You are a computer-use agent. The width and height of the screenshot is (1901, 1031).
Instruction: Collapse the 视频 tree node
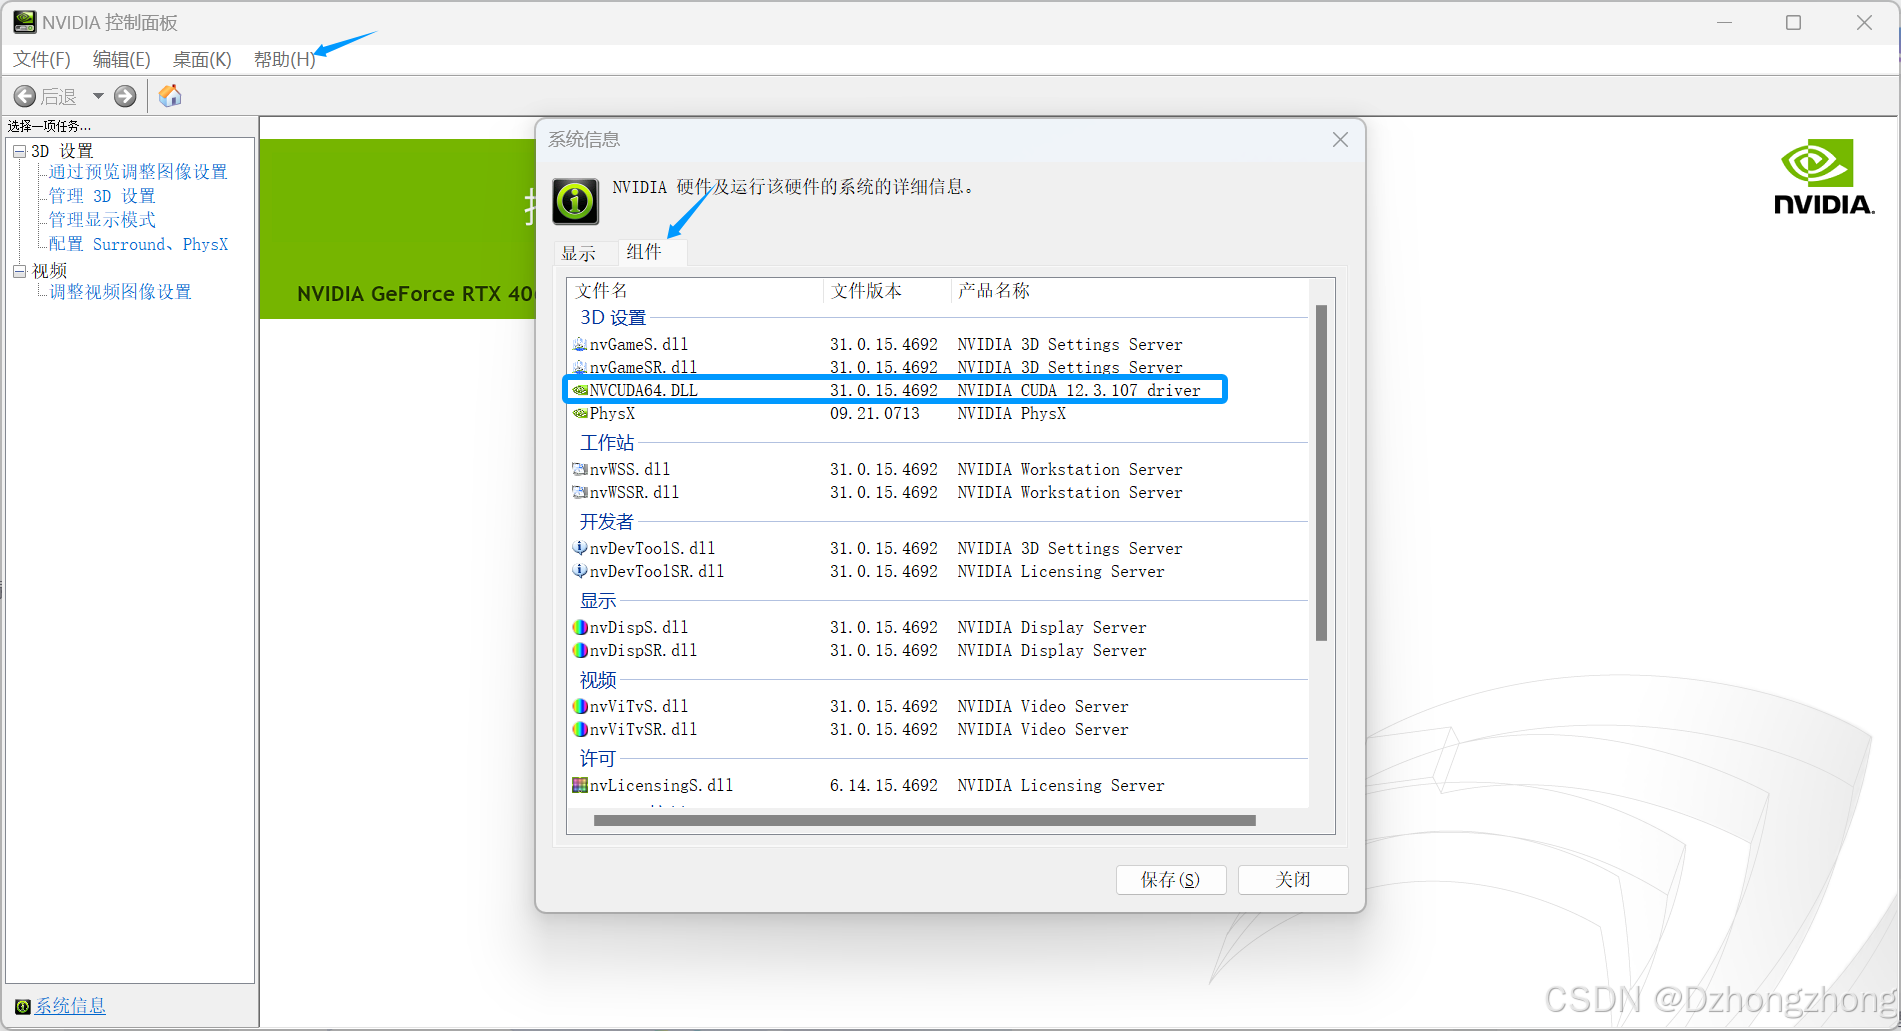pyautogui.click(x=19, y=271)
